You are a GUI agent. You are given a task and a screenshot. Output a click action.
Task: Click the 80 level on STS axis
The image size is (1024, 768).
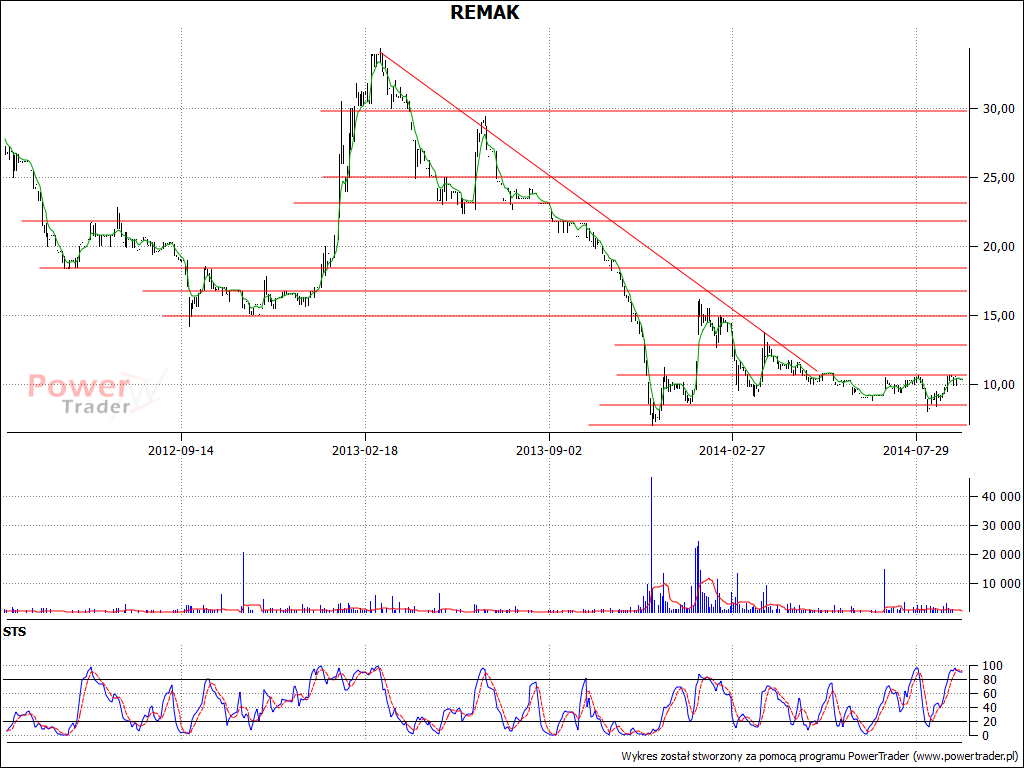click(x=989, y=680)
